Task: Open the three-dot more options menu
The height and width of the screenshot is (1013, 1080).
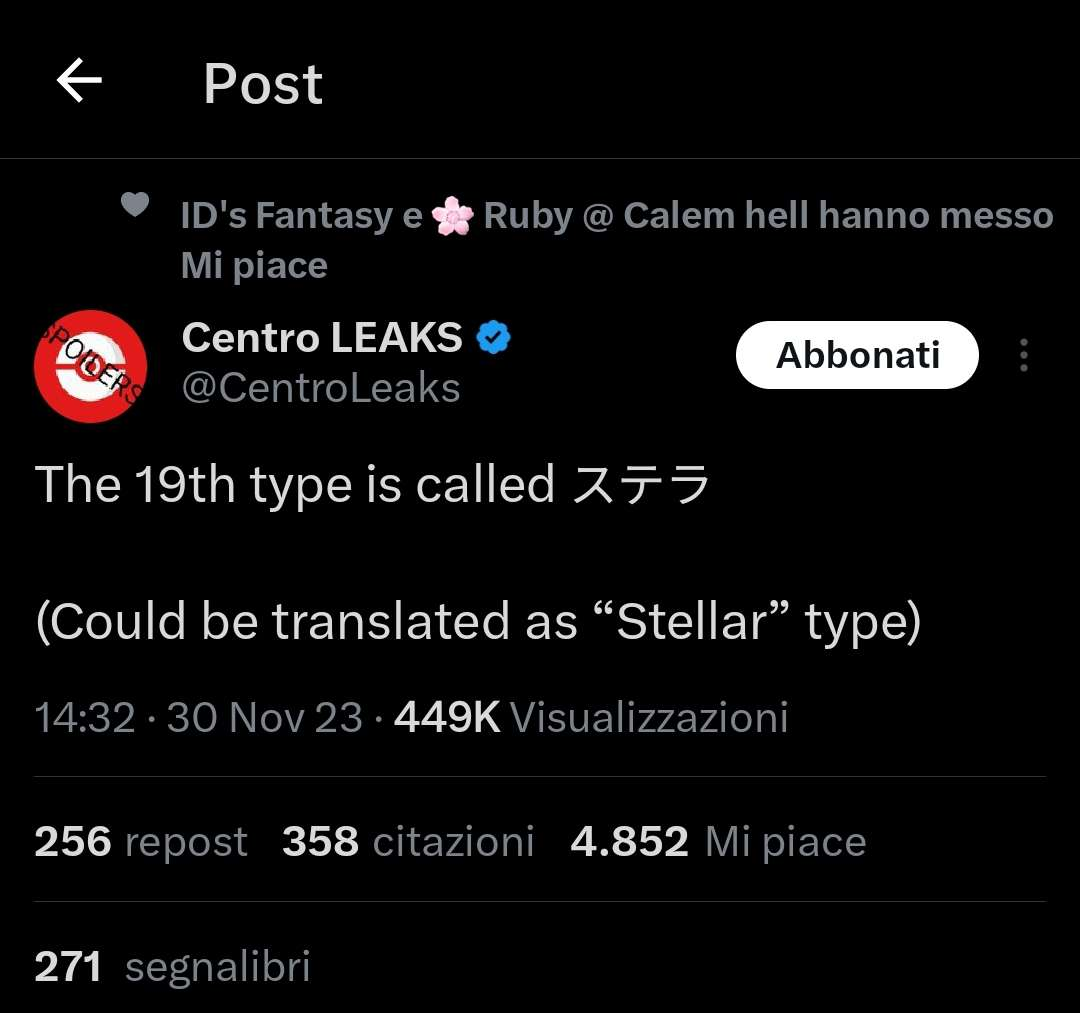Action: pos(1023,356)
